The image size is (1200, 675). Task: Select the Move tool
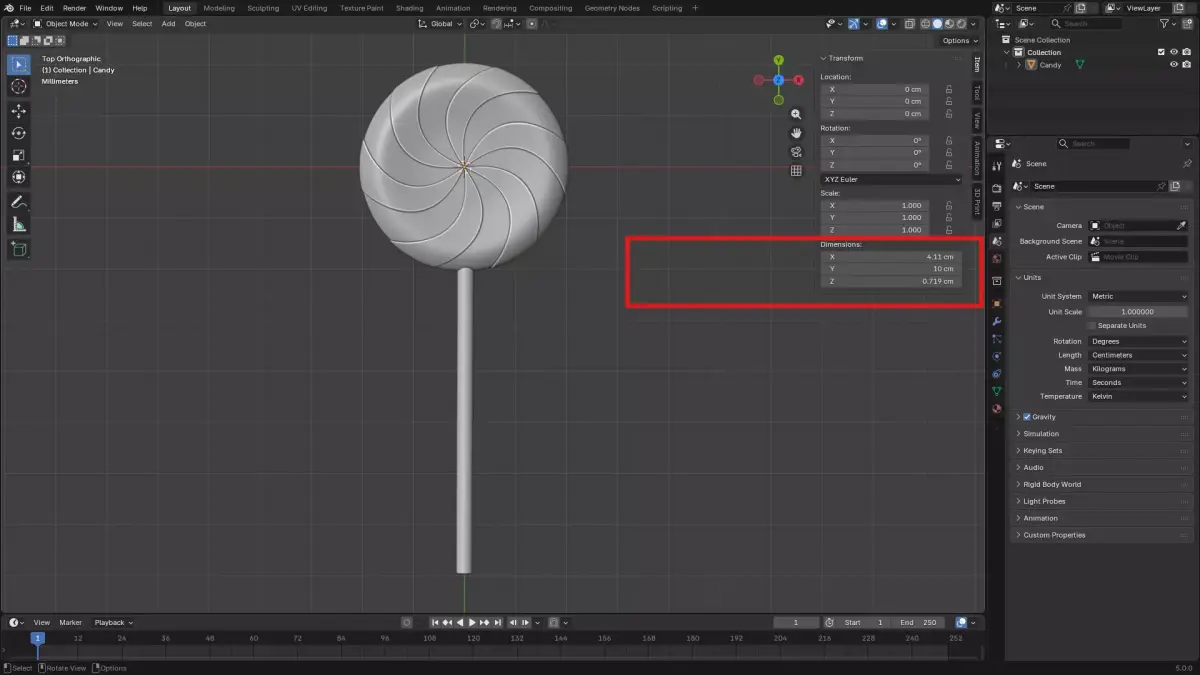[x=19, y=111]
